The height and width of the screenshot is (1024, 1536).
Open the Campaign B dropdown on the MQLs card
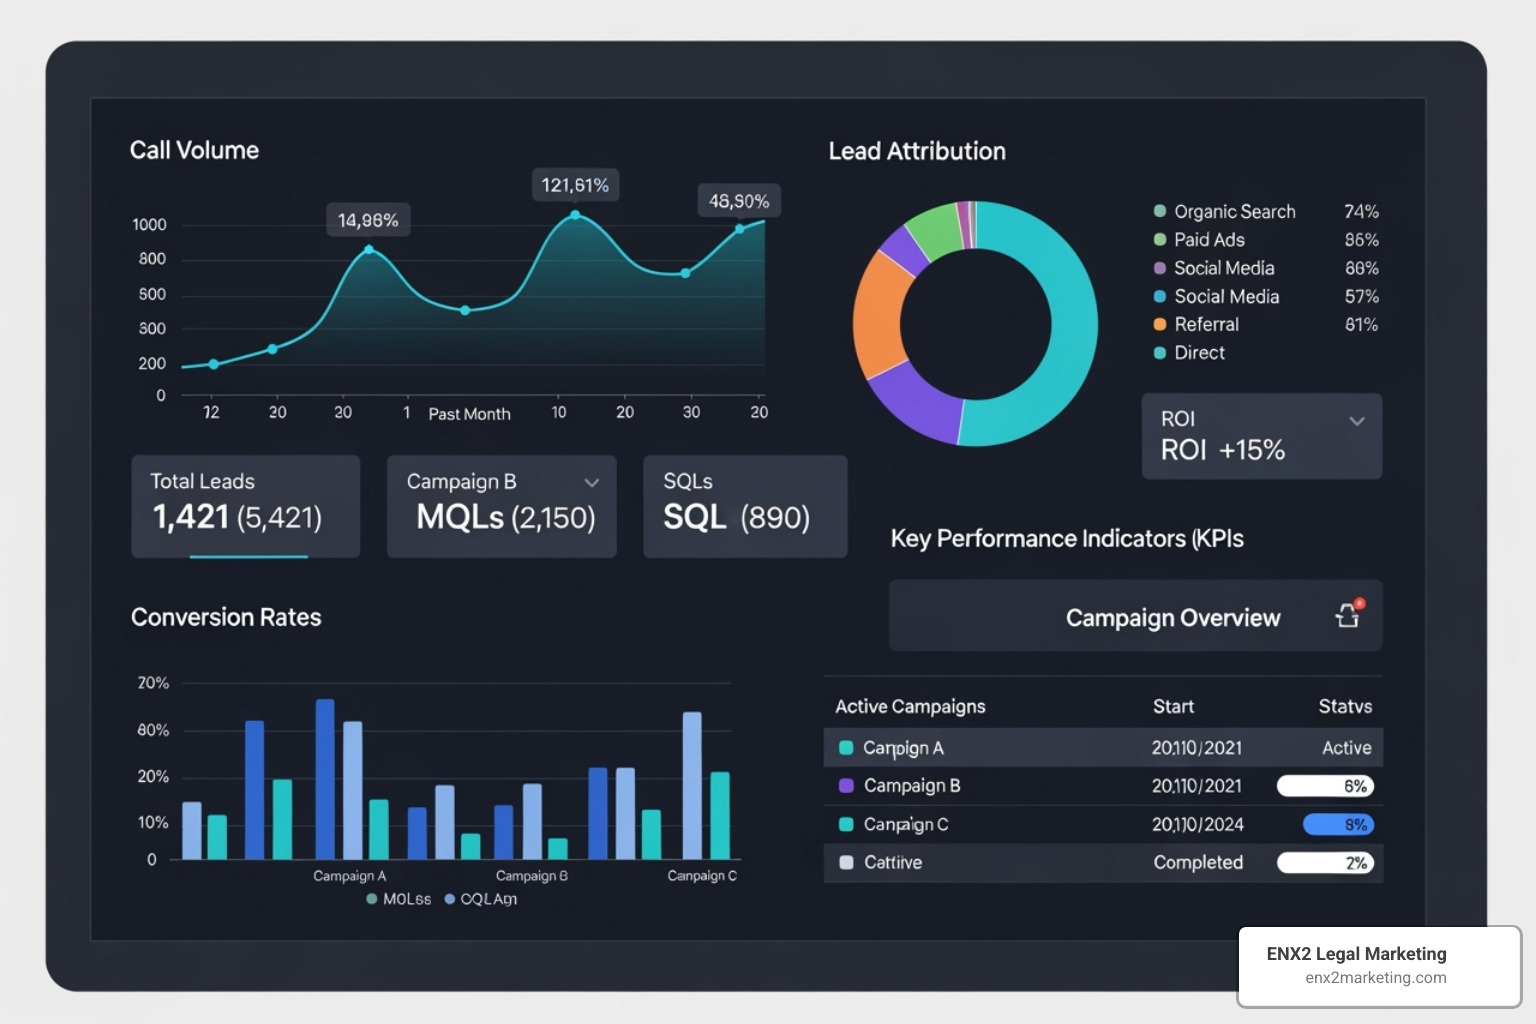click(591, 482)
